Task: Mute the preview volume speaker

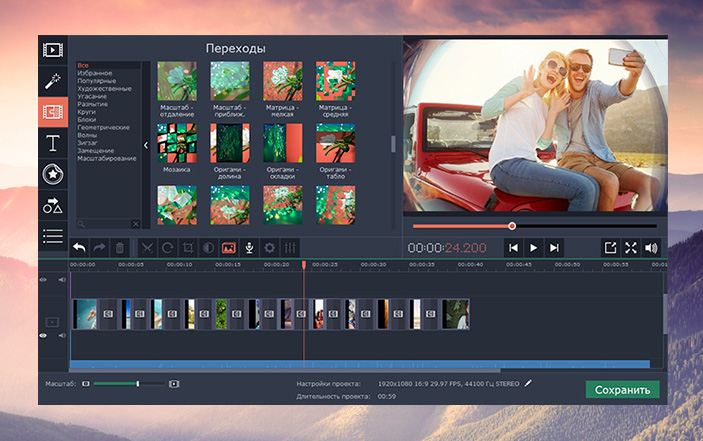Action: pos(652,247)
